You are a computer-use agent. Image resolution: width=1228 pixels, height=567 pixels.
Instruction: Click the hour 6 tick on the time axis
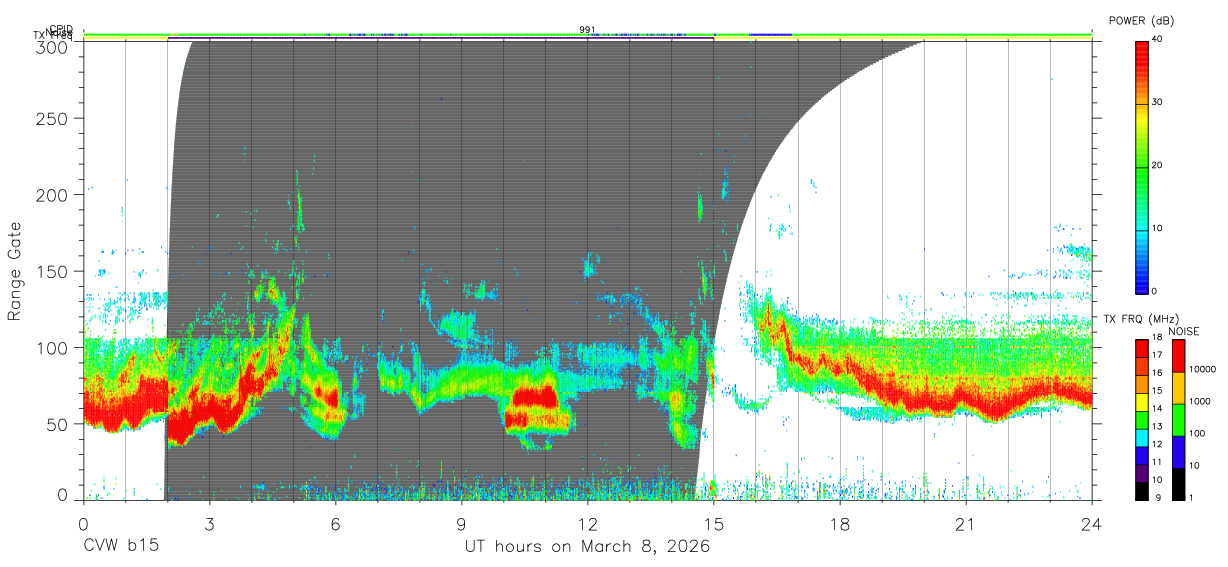tap(335, 524)
